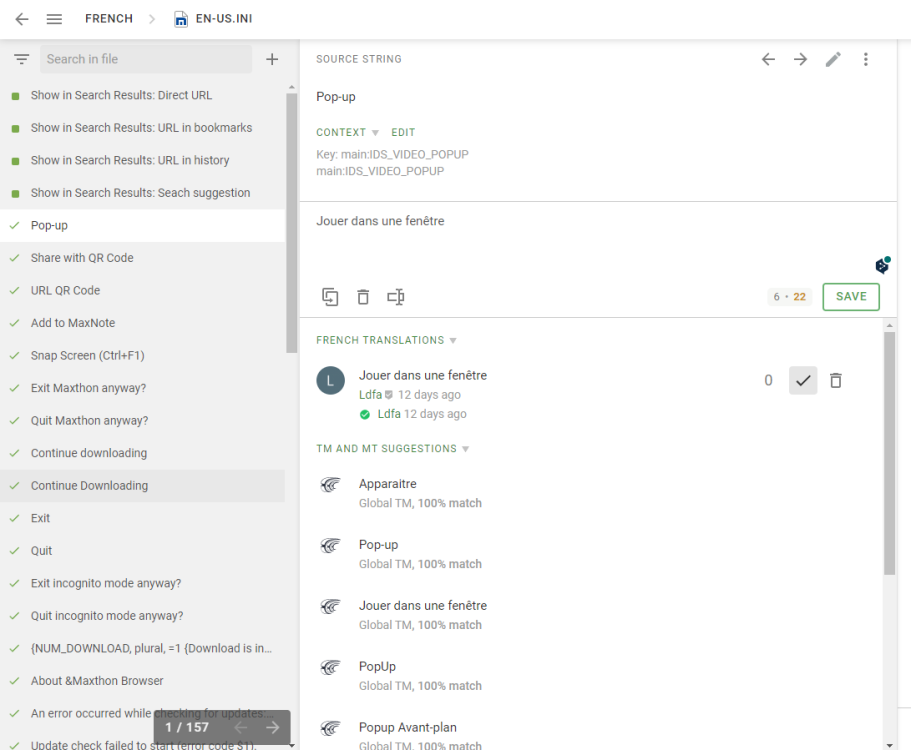The width and height of the screenshot is (911, 750).
Task: Delete Ldfa's translation suggestion
Action: (x=836, y=380)
